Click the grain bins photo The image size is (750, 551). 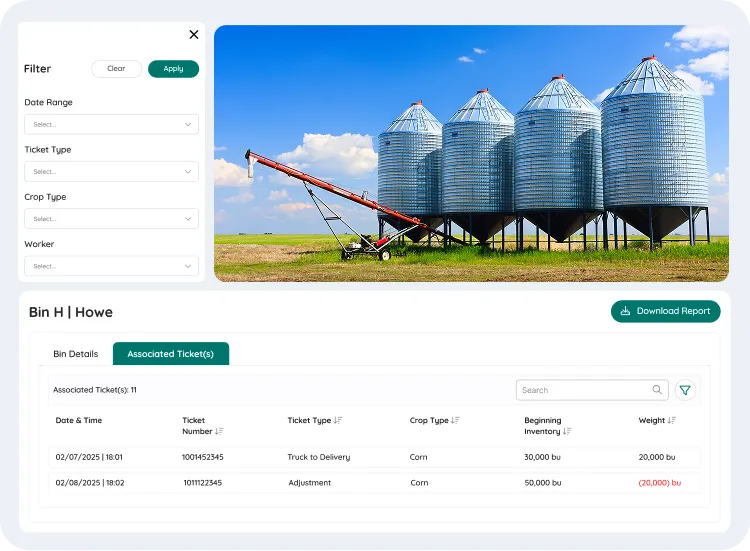click(471, 154)
